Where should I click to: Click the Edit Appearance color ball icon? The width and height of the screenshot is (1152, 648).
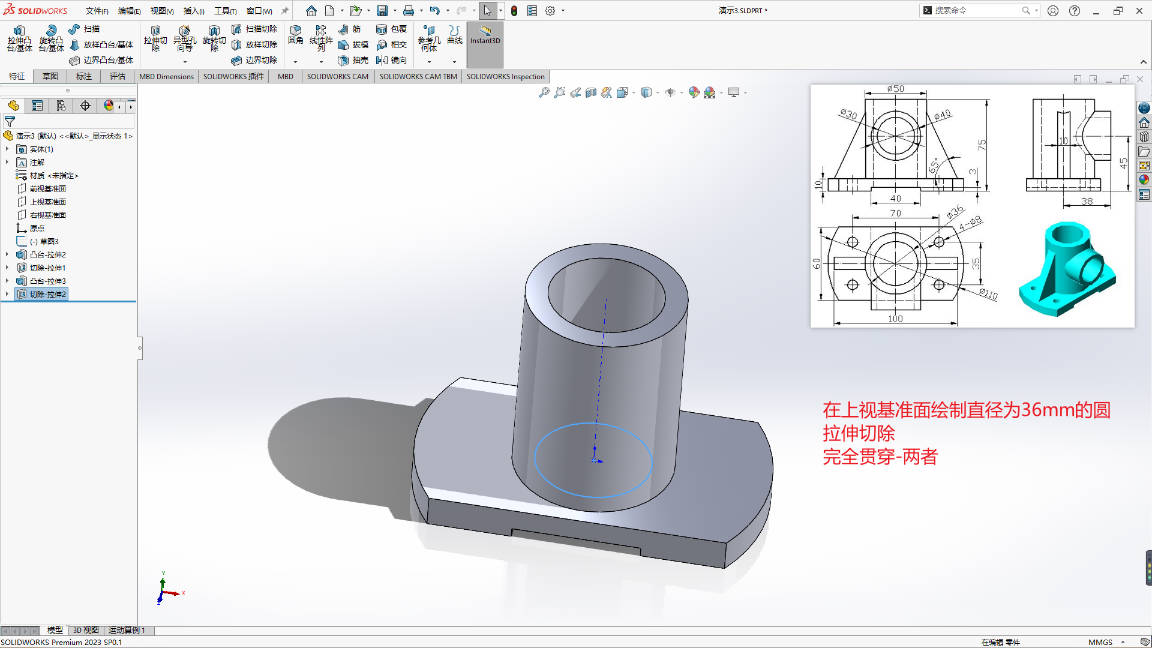(x=694, y=93)
